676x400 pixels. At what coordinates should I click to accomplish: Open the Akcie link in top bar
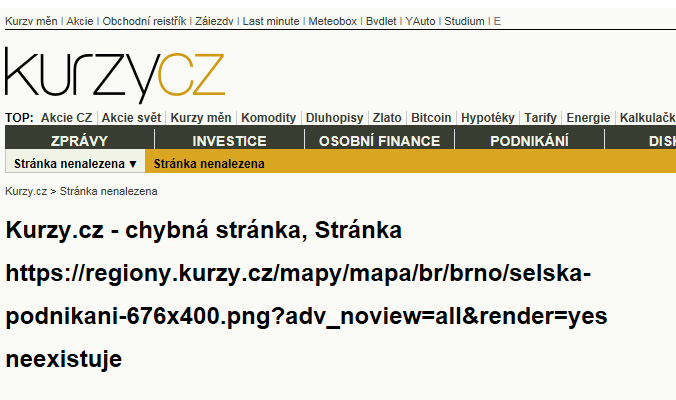[80, 21]
